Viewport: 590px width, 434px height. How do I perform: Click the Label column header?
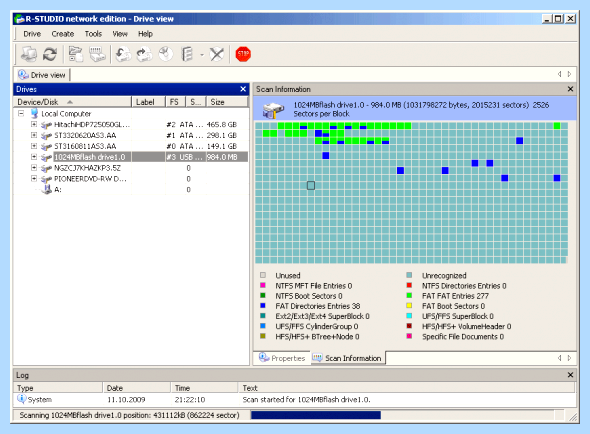pos(148,102)
